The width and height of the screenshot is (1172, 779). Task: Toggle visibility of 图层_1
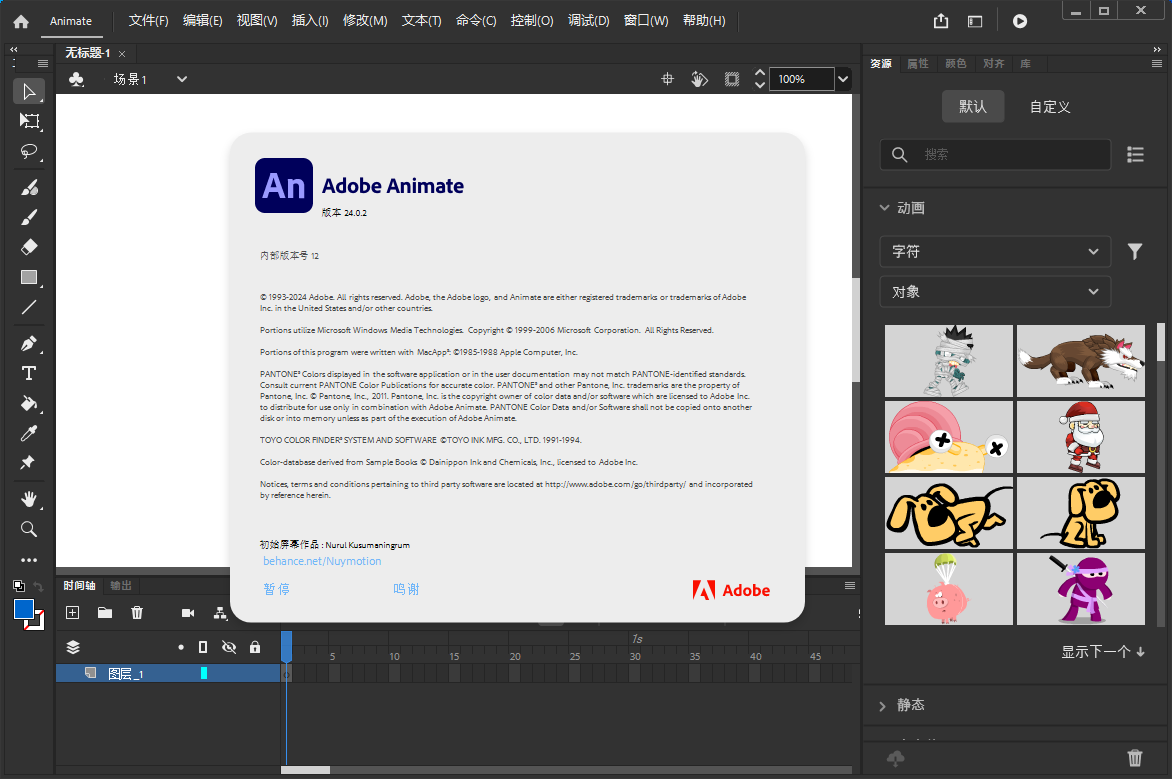[x=229, y=672]
